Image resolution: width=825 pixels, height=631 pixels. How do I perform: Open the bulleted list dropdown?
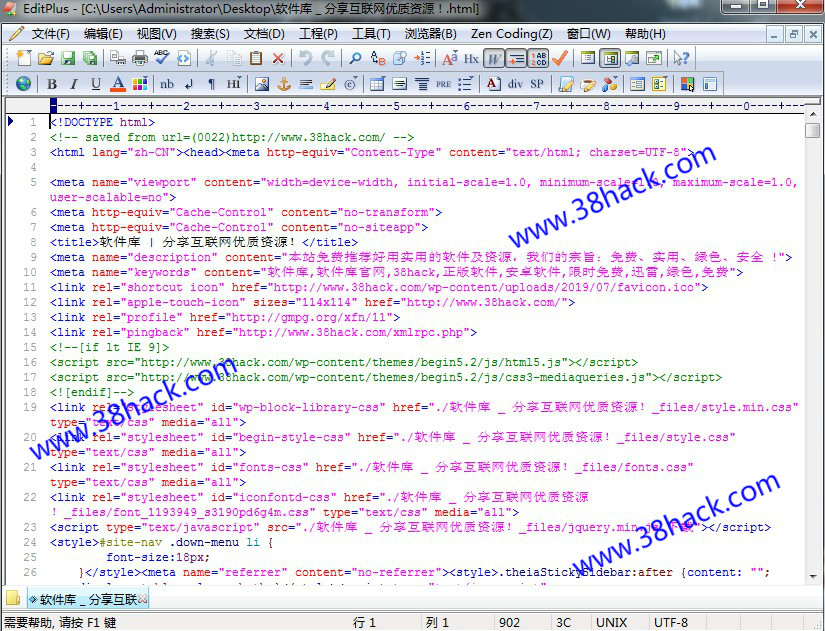pos(465,84)
